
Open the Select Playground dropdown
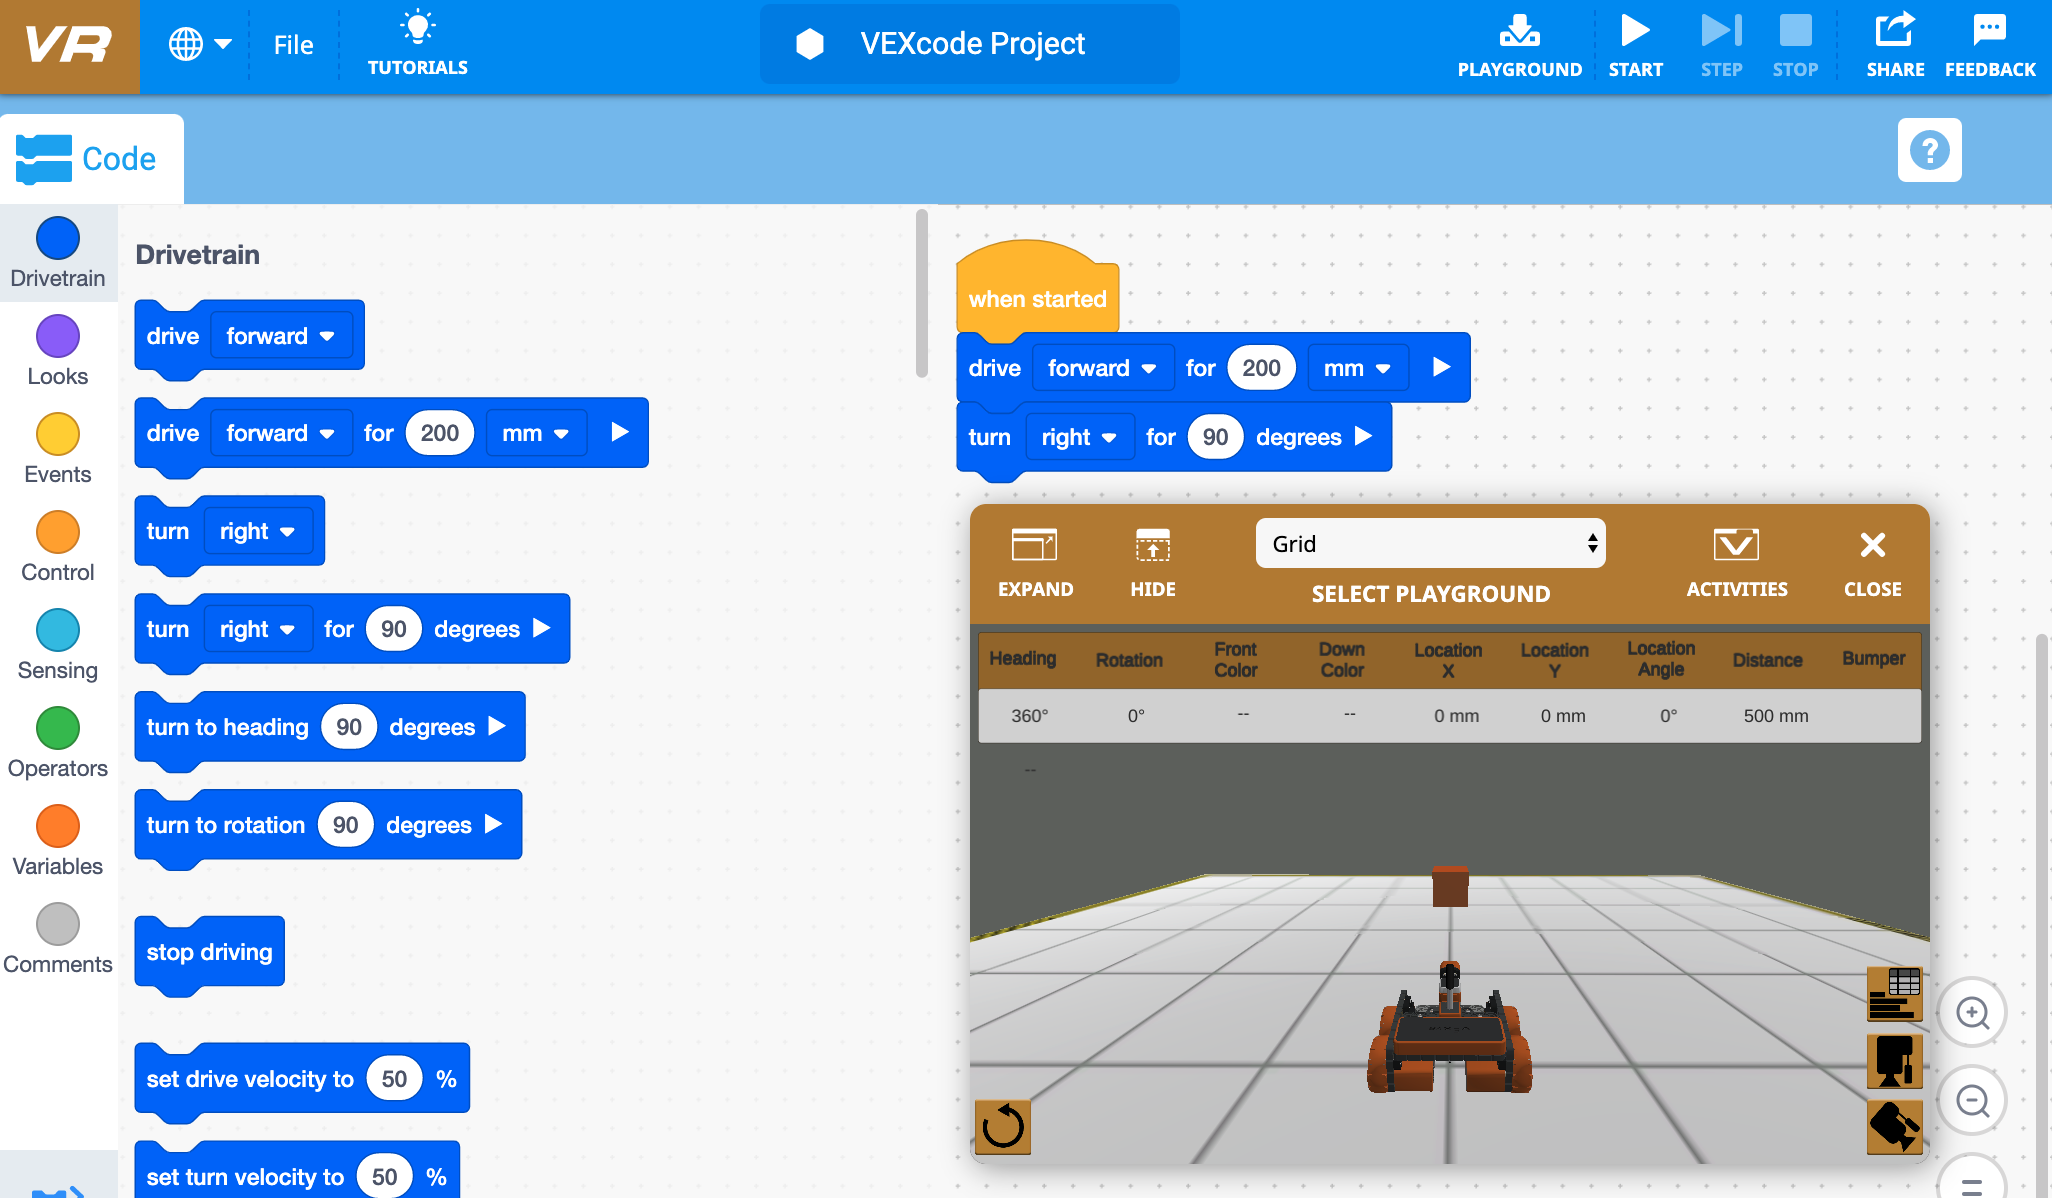click(1430, 543)
